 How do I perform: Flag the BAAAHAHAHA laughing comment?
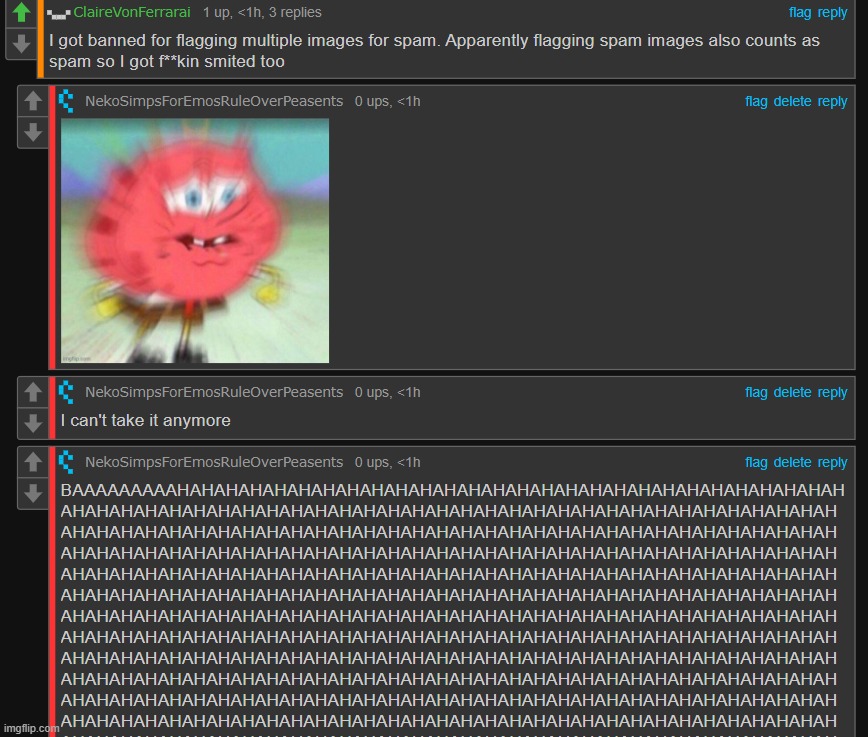pos(756,462)
